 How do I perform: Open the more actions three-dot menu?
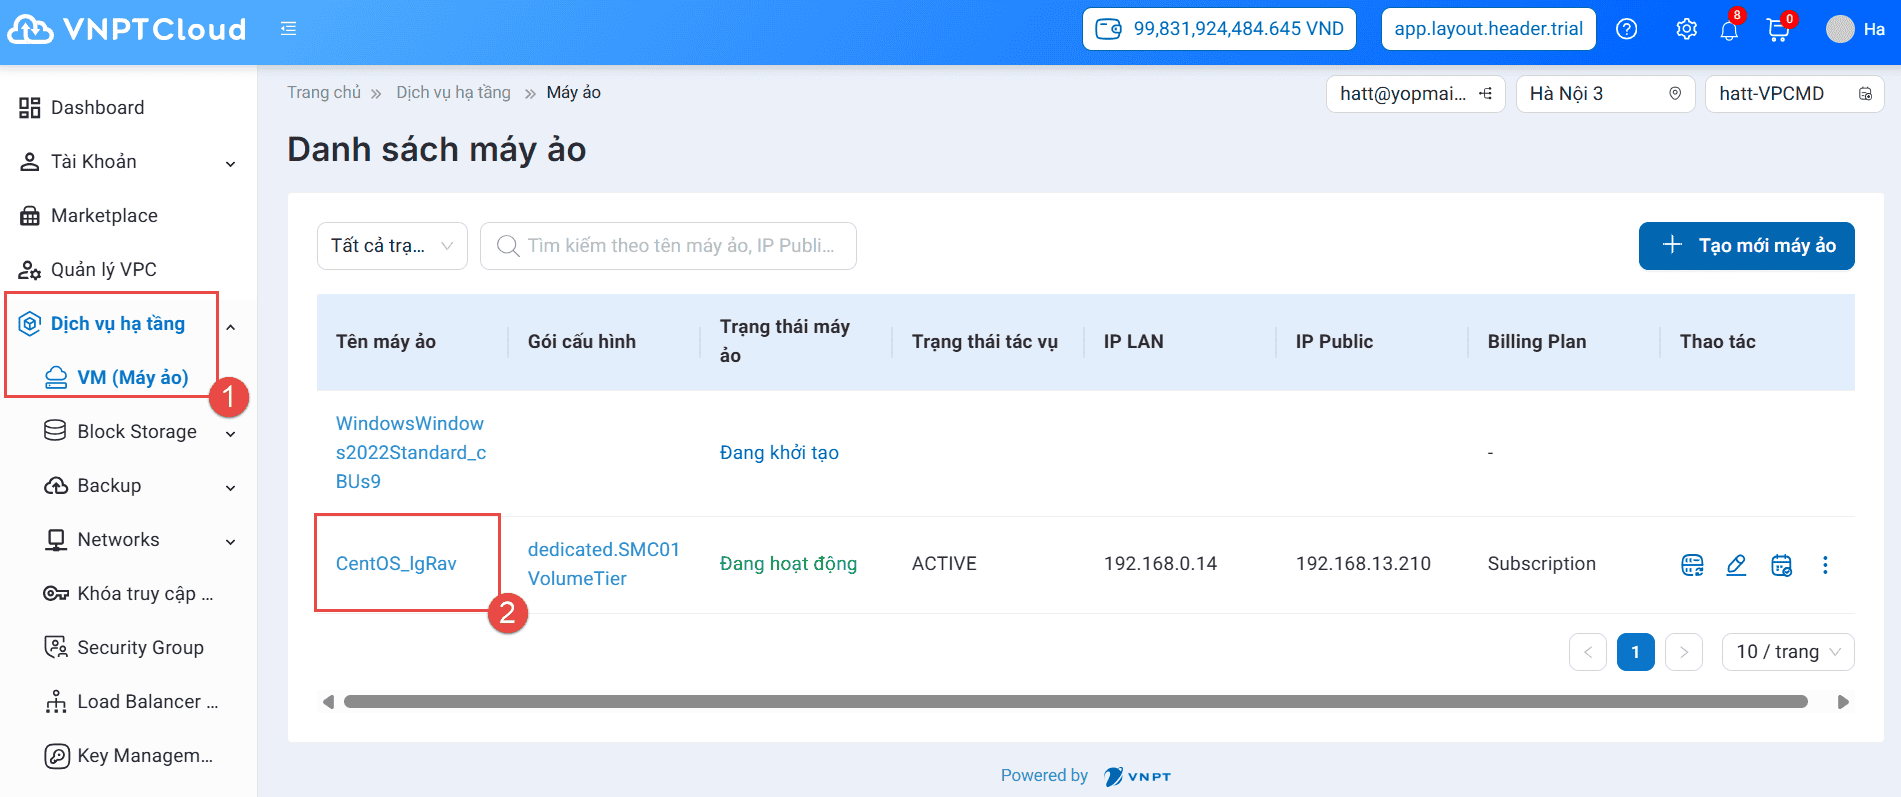[1825, 565]
